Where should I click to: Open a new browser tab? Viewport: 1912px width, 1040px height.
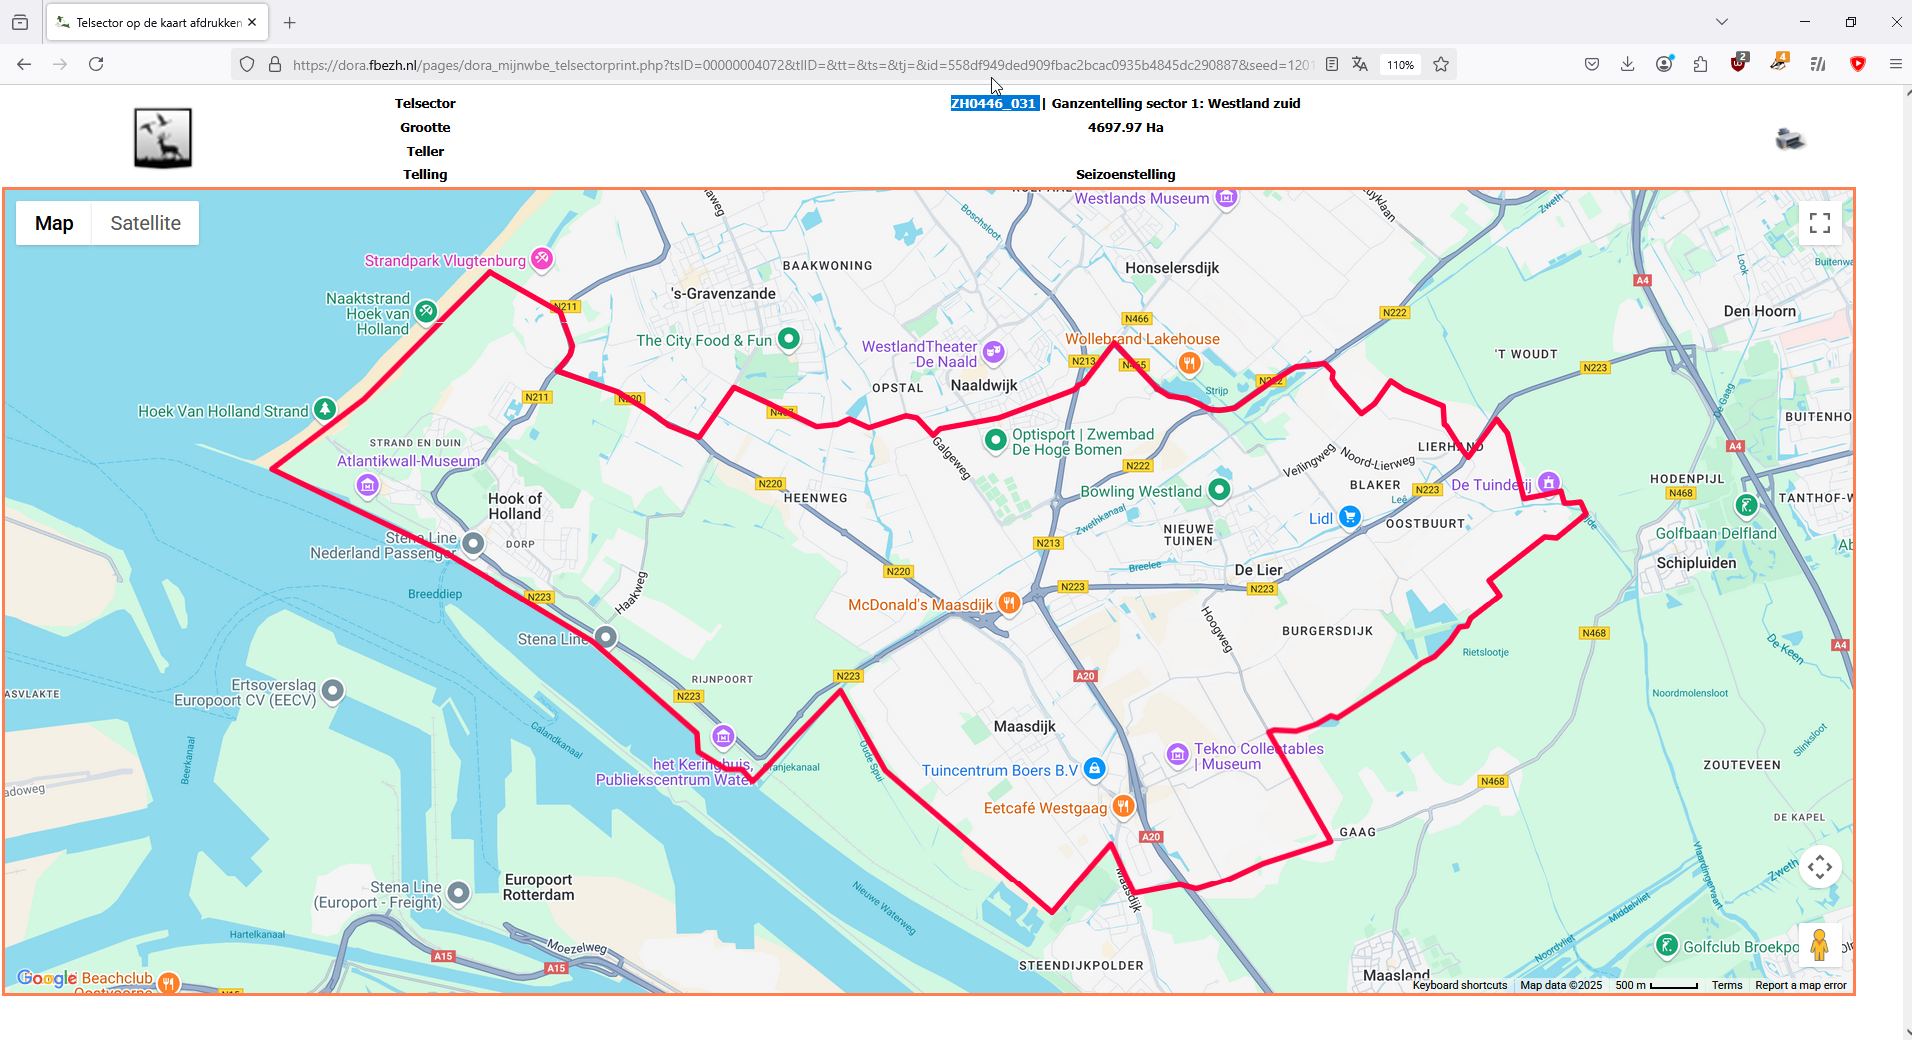(x=290, y=22)
